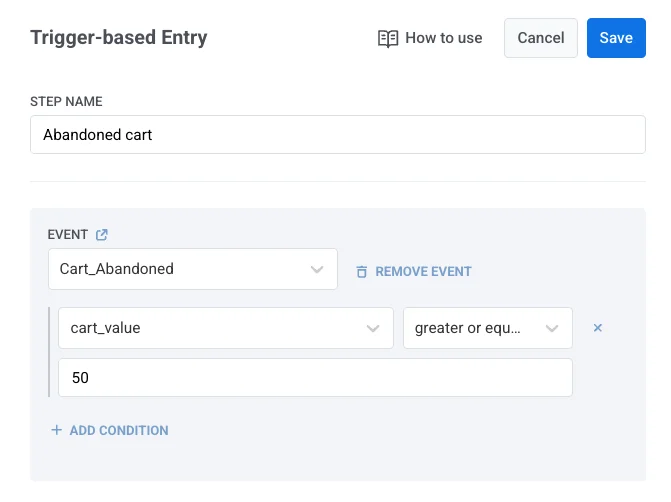
Task: Open the external link icon next to EVENT
Action: point(102,235)
